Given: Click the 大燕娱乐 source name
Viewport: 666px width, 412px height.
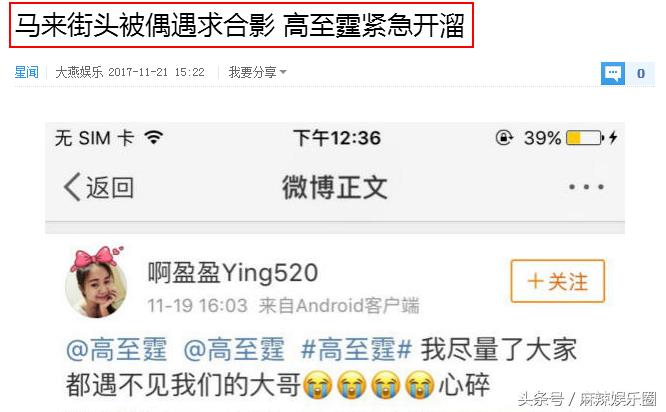Looking at the screenshot, I should click(79, 72).
